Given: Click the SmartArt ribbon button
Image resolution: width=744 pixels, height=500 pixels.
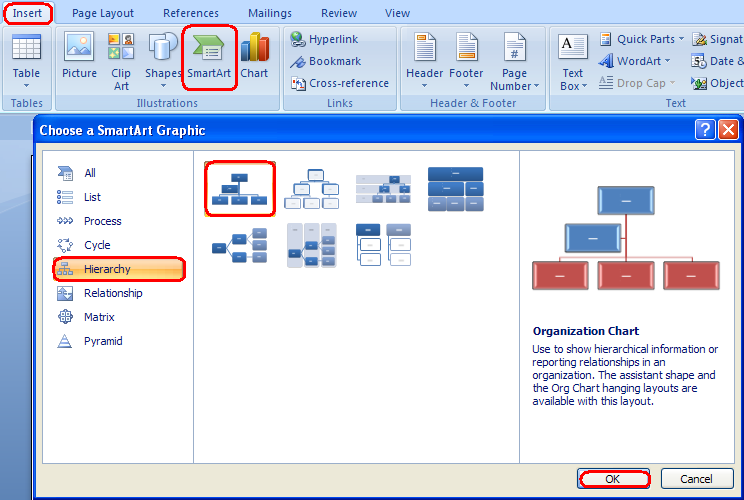Looking at the screenshot, I should click(x=209, y=57).
